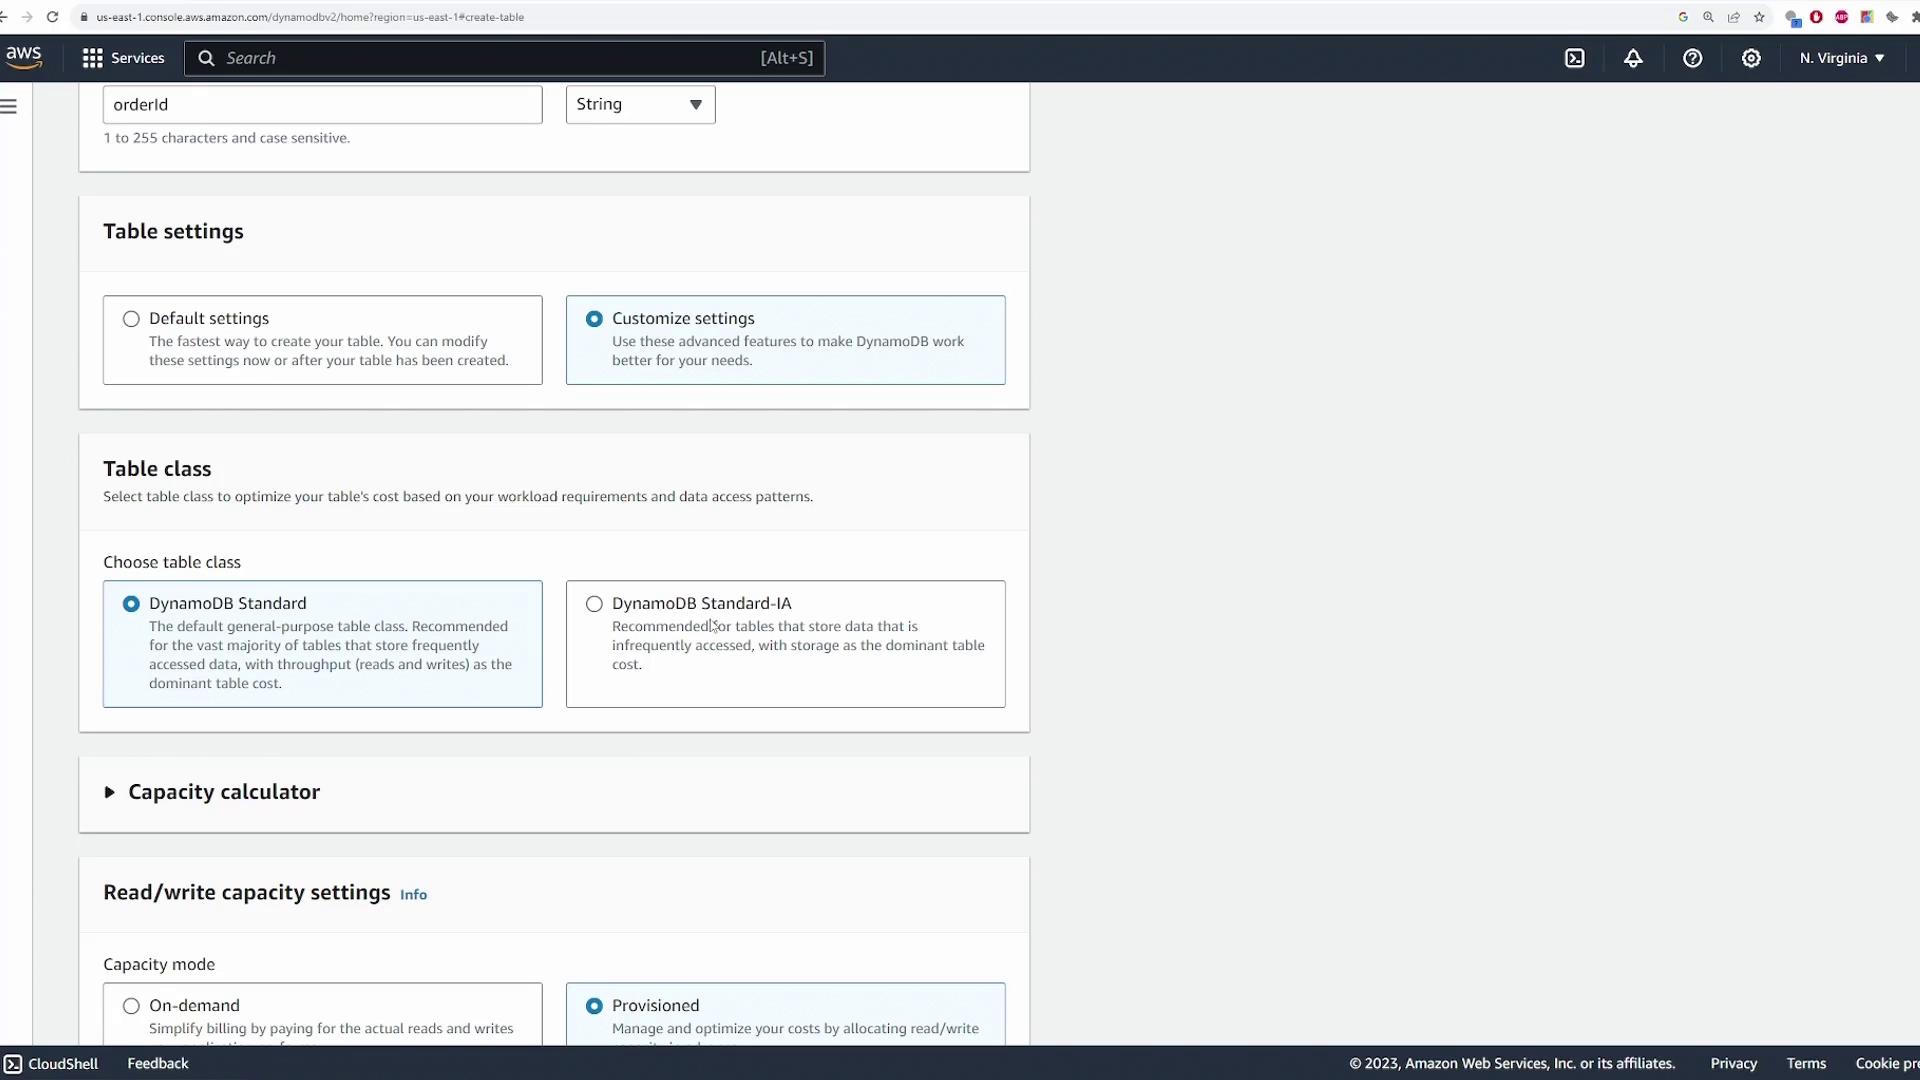
Task: Click the gray circle extension icon with blue badge
Action: (1792, 17)
